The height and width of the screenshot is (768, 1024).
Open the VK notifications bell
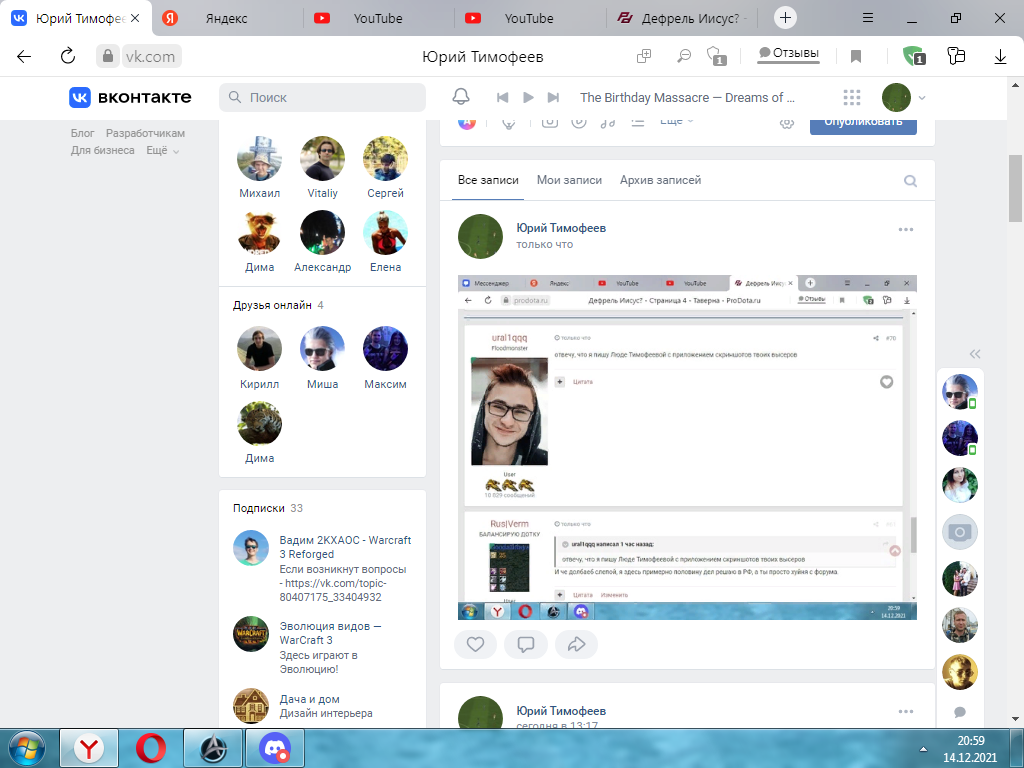click(460, 97)
